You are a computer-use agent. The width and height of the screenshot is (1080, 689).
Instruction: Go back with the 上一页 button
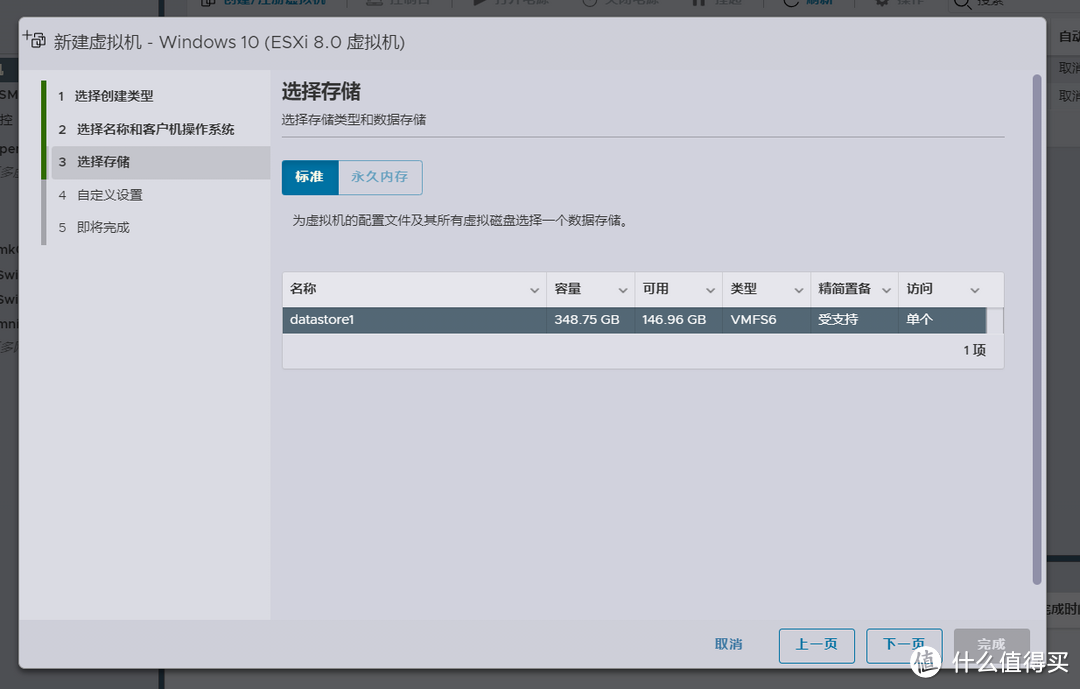[x=817, y=646]
